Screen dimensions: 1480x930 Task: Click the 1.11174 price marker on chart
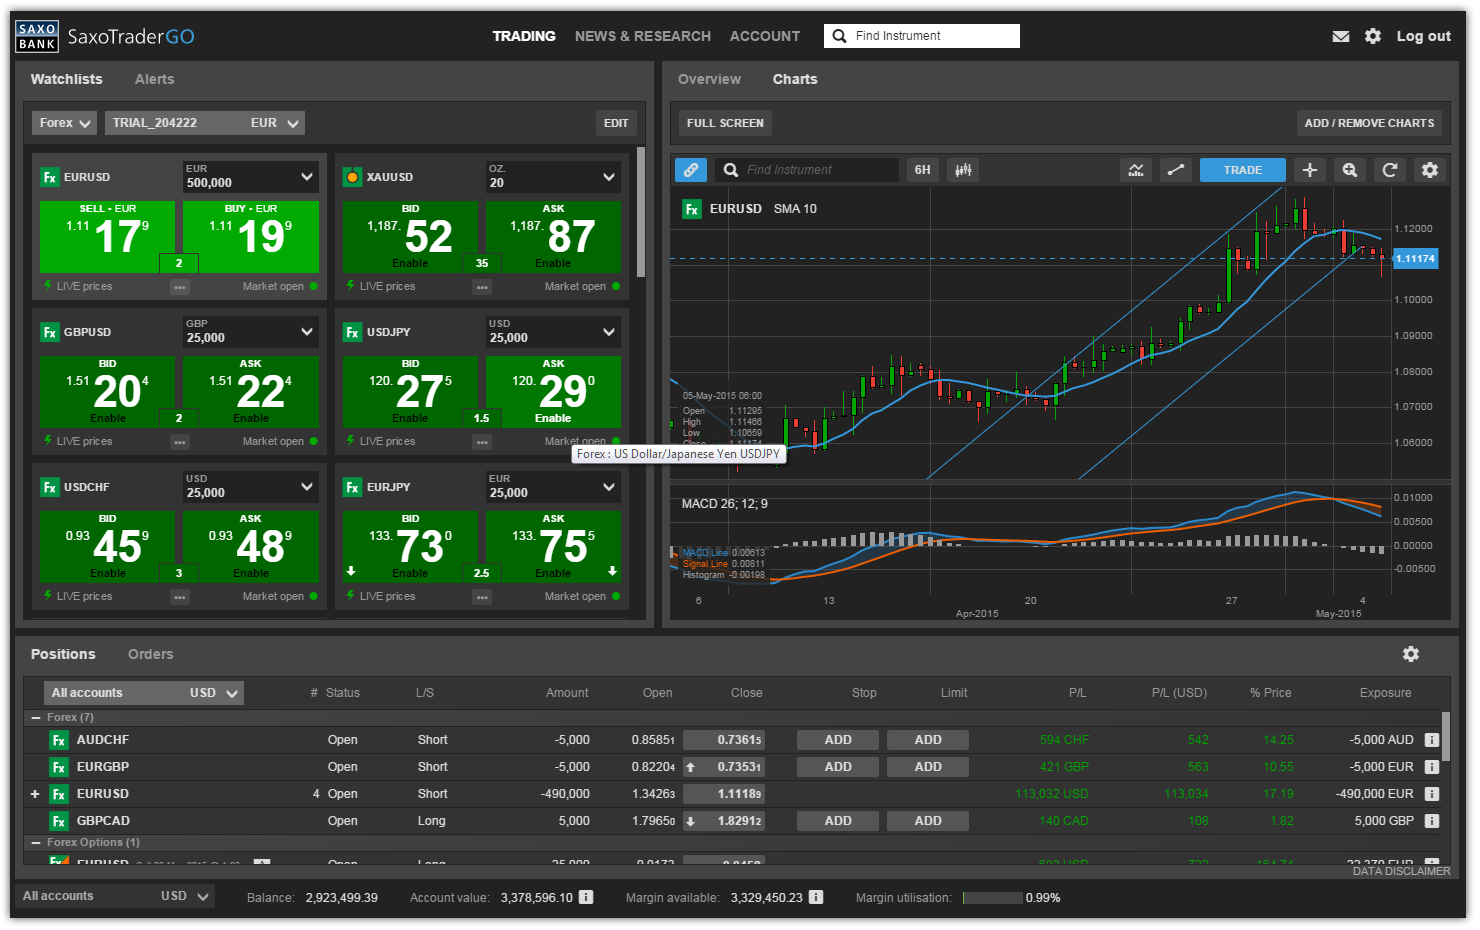point(1415,259)
